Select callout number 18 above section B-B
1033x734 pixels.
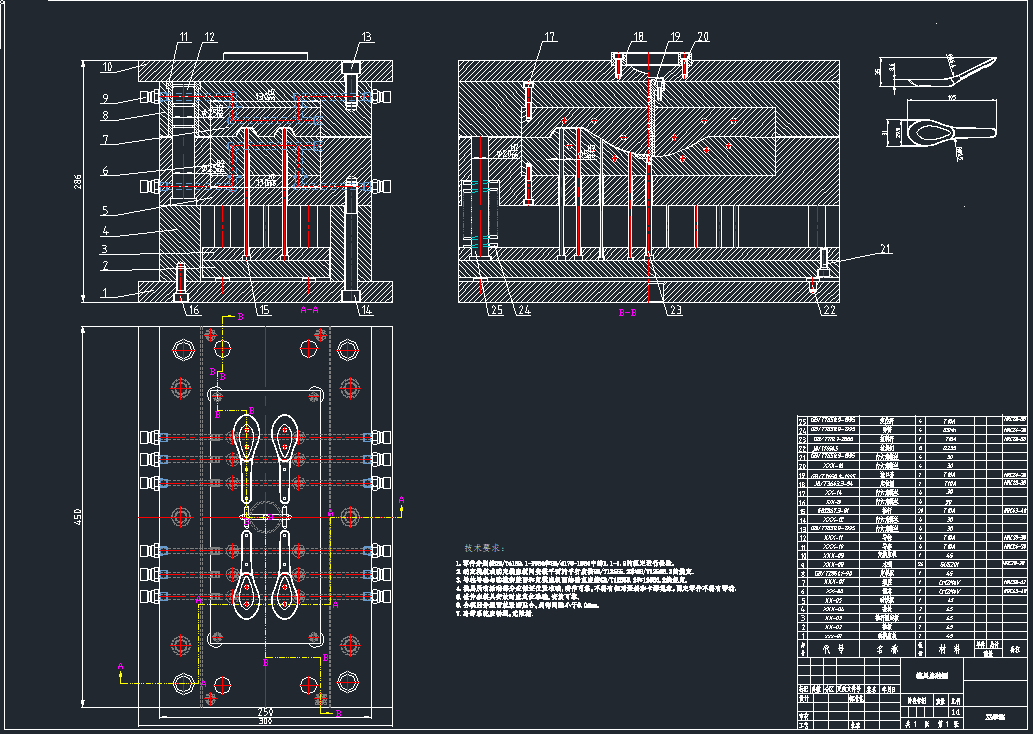tap(638, 37)
